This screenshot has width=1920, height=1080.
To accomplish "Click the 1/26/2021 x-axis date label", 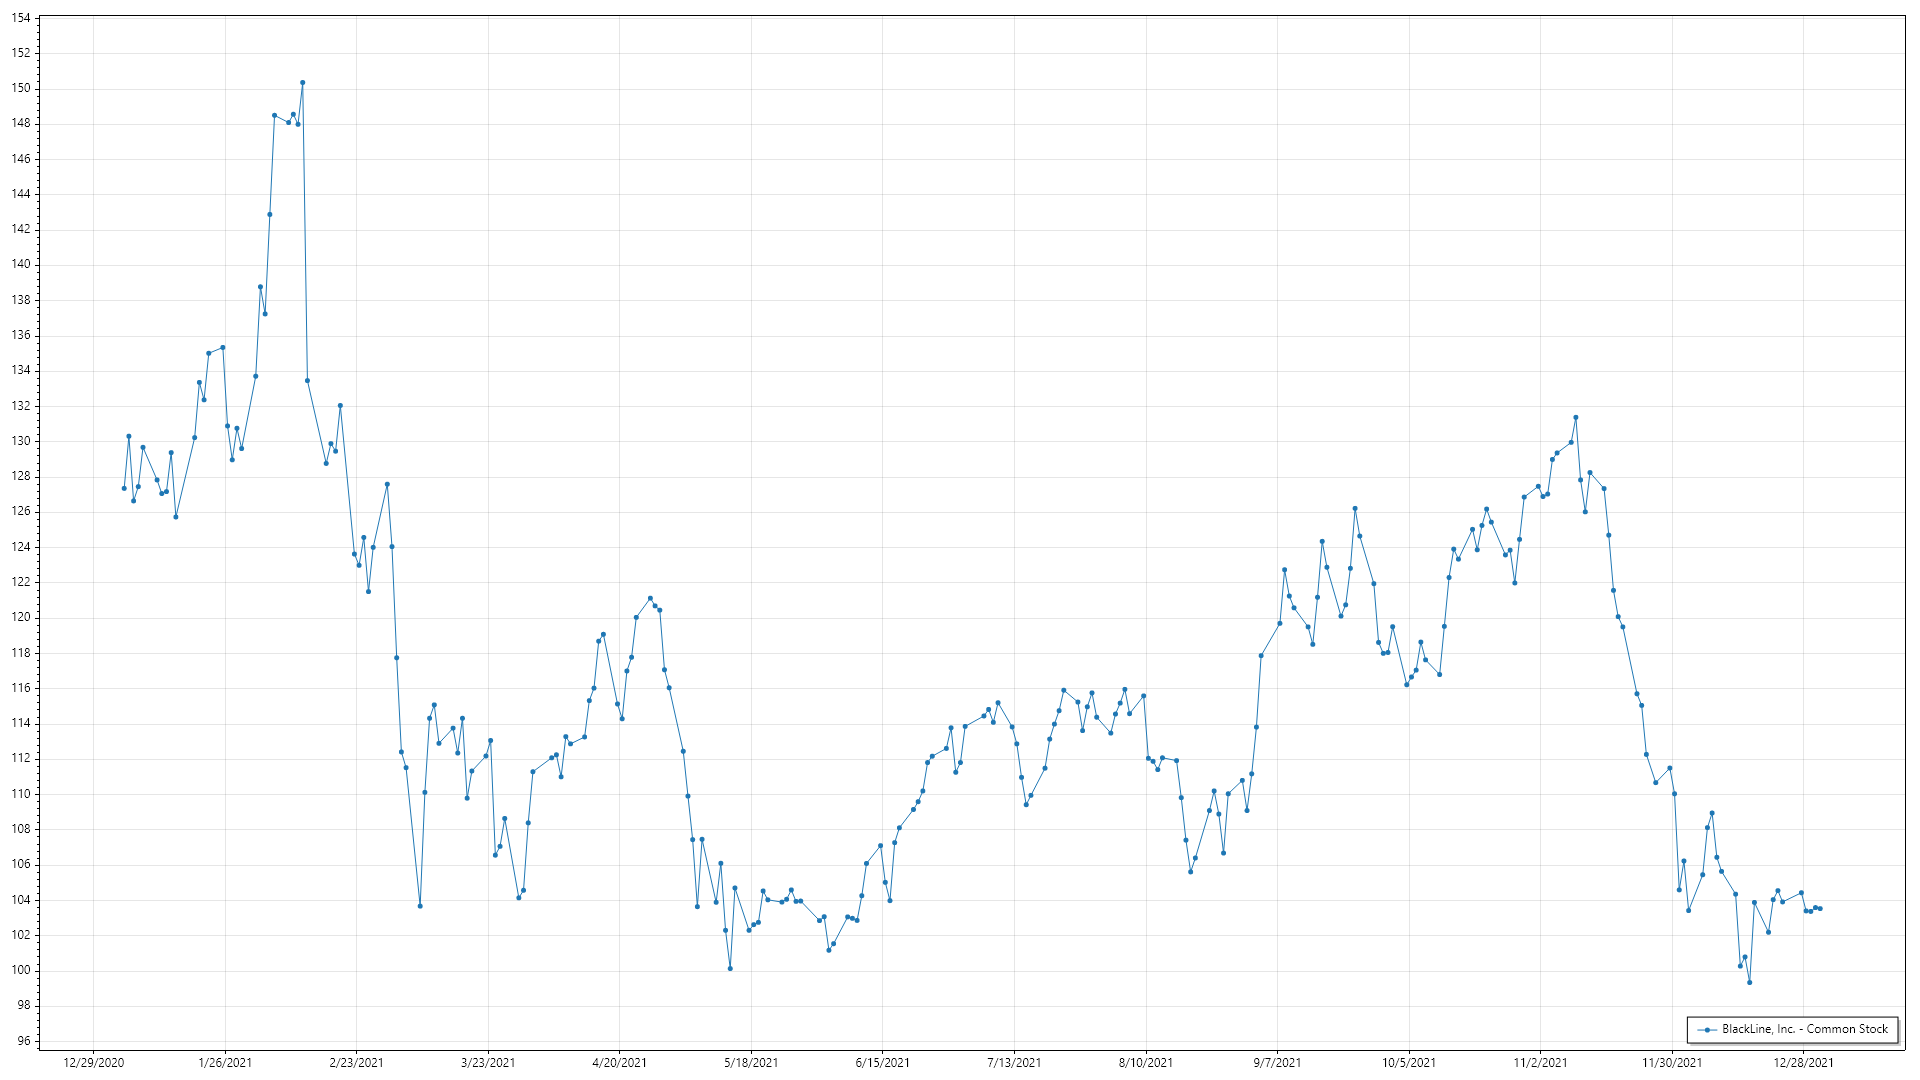I will tap(225, 1062).
